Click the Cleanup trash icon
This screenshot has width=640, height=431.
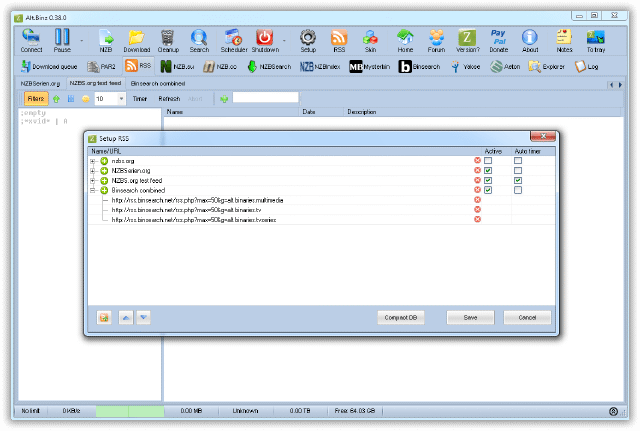click(x=168, y=41)
